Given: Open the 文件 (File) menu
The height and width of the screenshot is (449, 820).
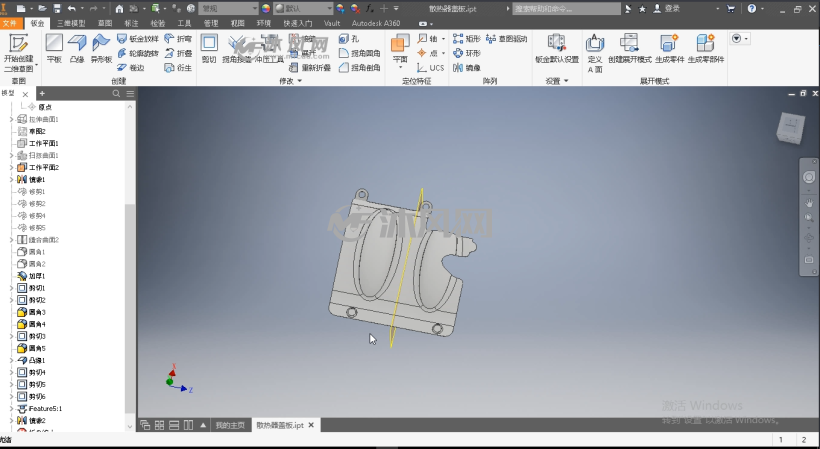Looking at the screenshot, I should (9, 23).
